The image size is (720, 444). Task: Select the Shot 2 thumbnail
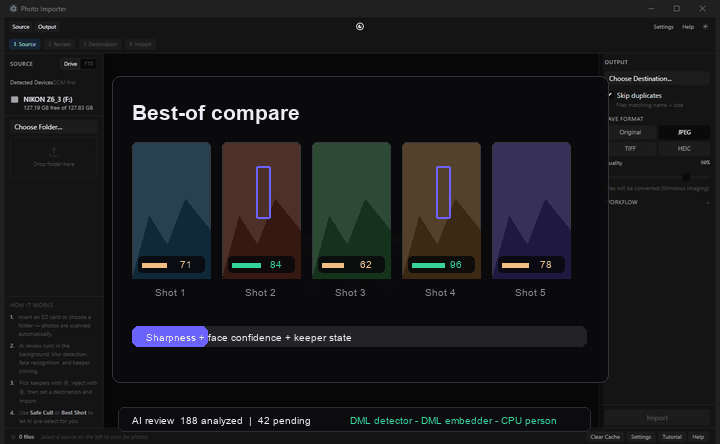pyautogui.click(x=261, y=210)
